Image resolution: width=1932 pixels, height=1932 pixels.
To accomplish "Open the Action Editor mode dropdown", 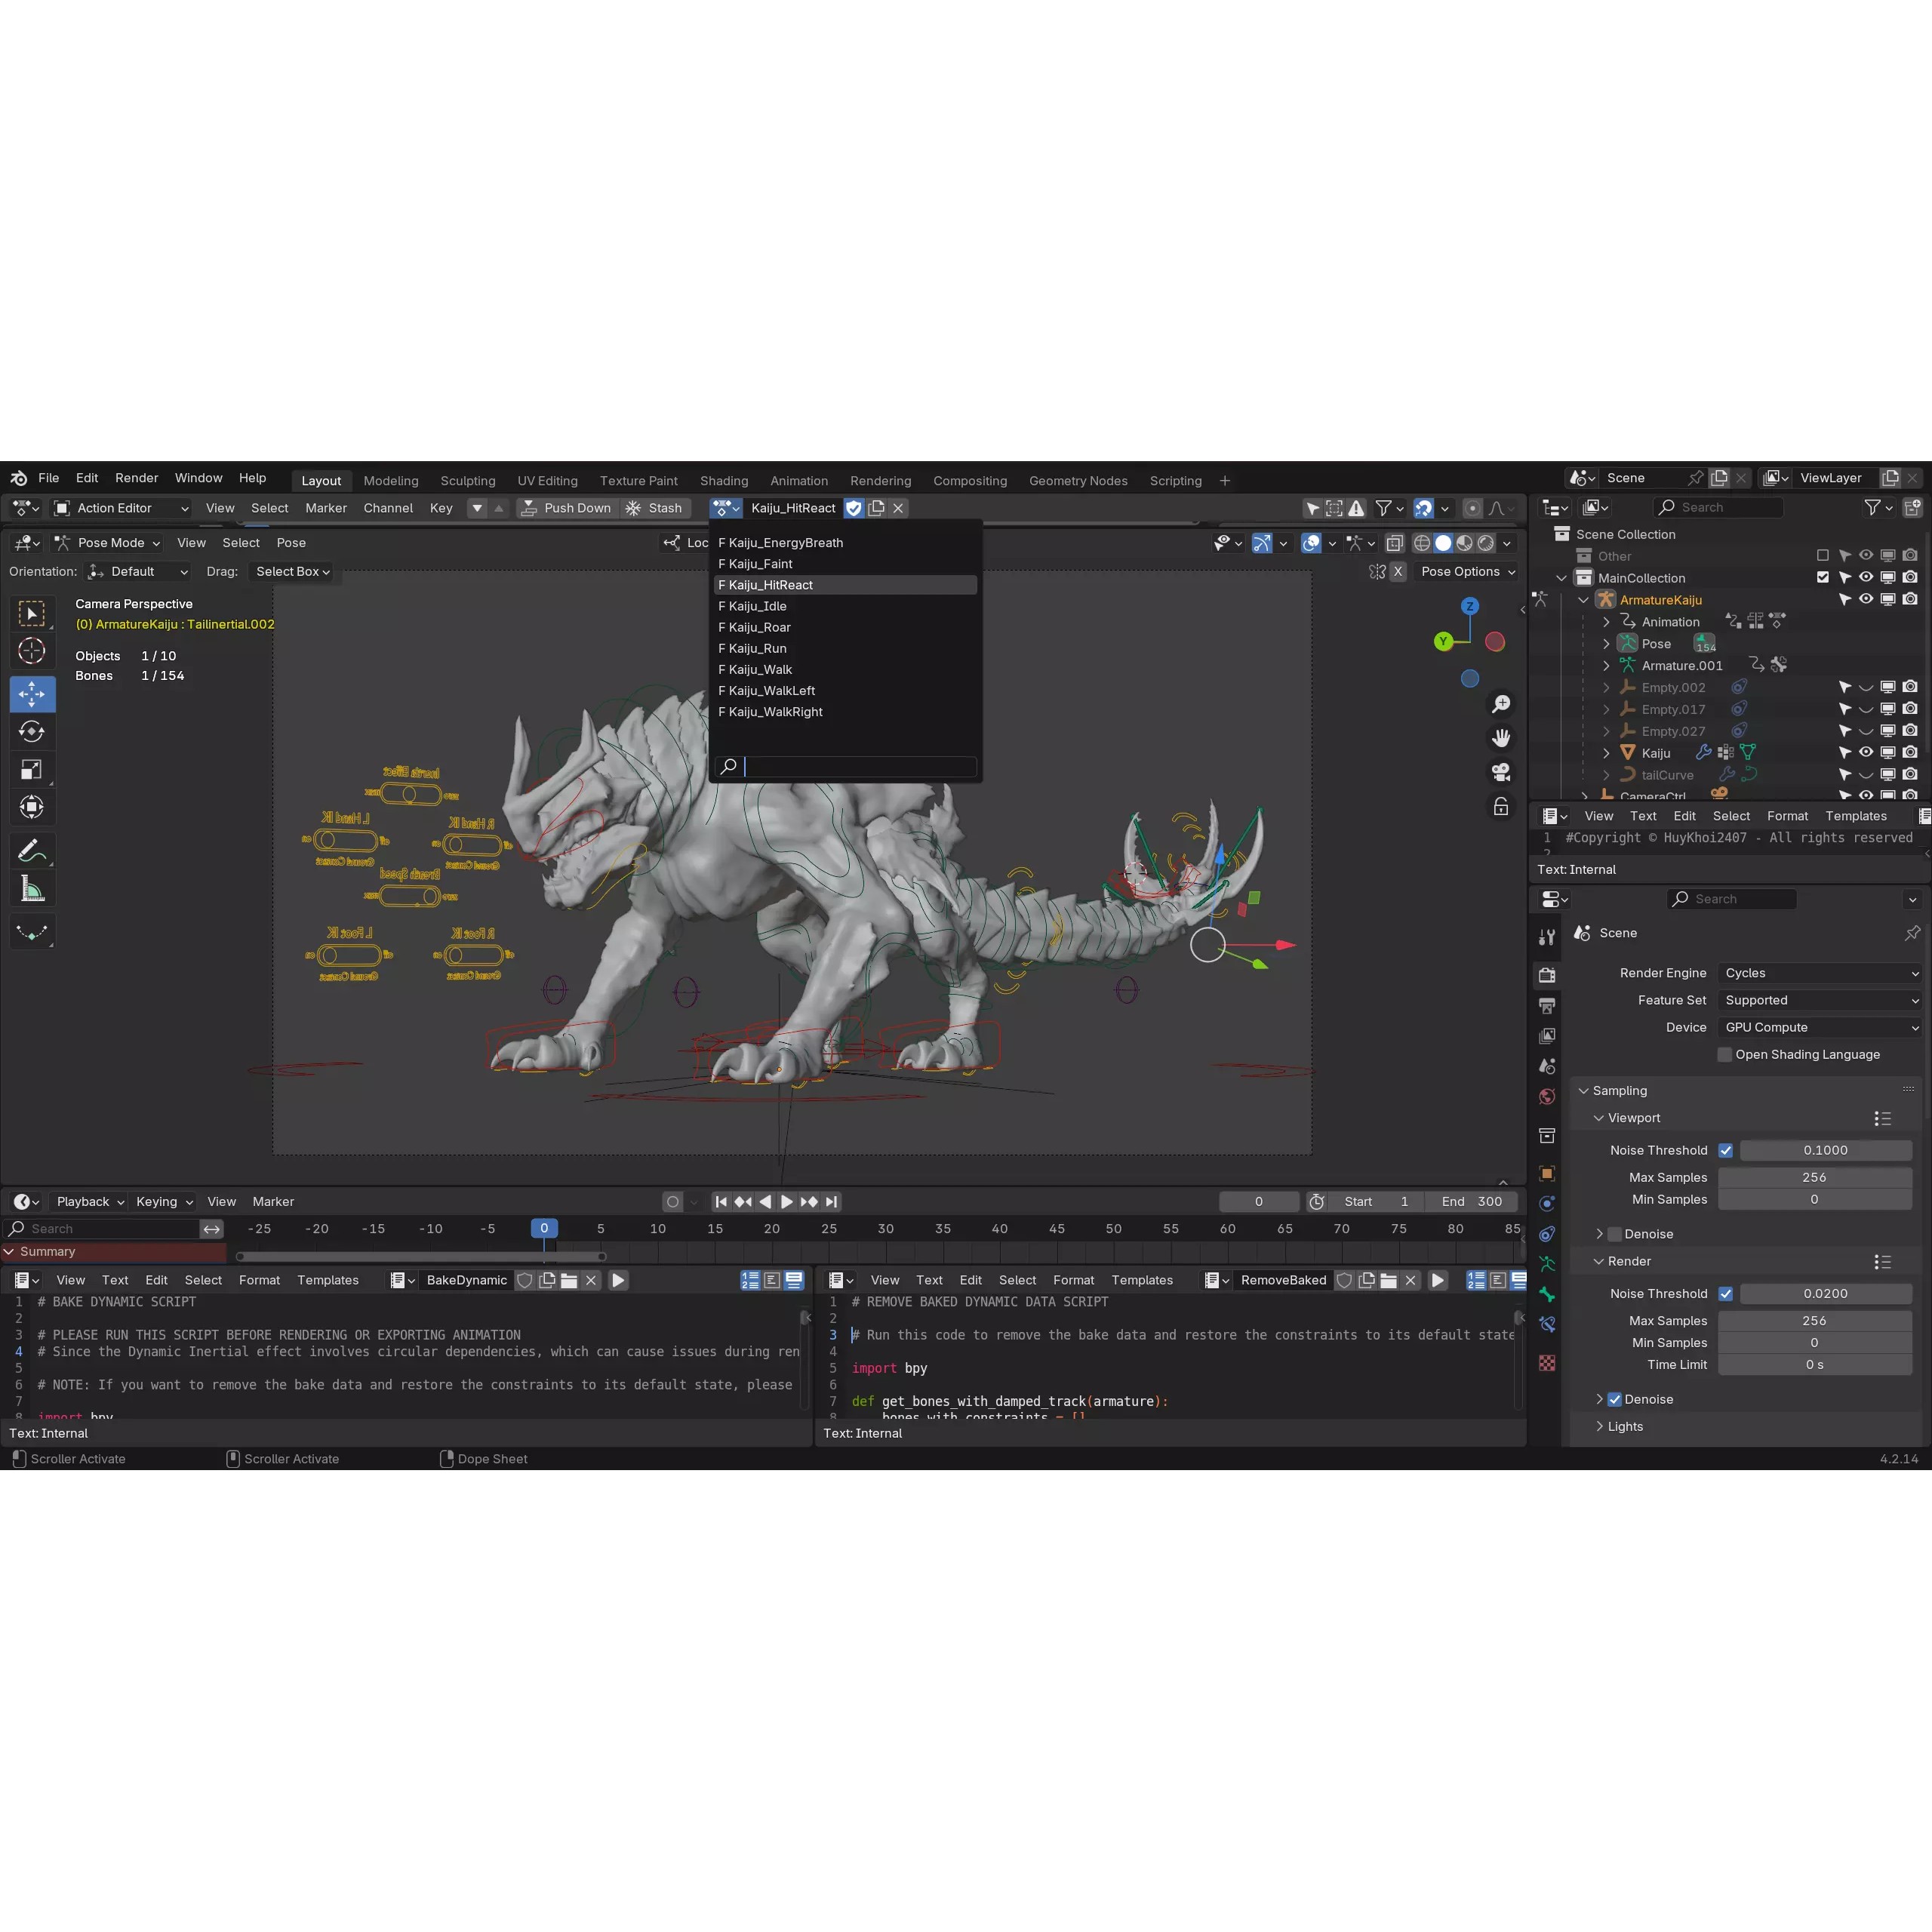I will pos(120,508).
